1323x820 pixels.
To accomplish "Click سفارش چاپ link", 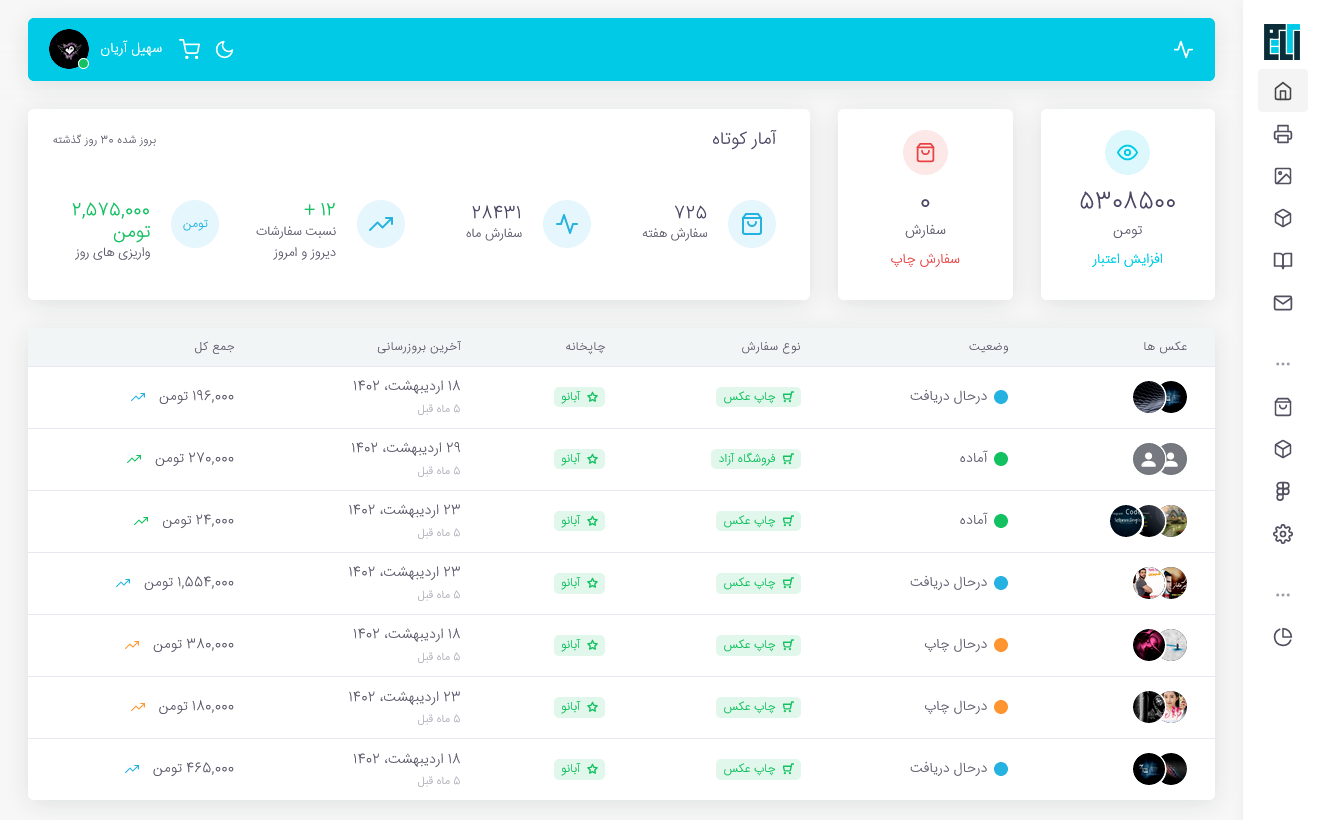I will click(x=925, y=259).
